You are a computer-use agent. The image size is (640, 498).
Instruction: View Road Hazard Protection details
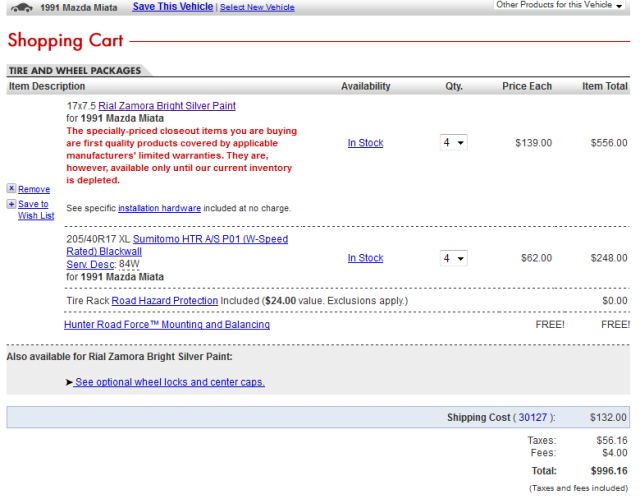click(164, 300)
